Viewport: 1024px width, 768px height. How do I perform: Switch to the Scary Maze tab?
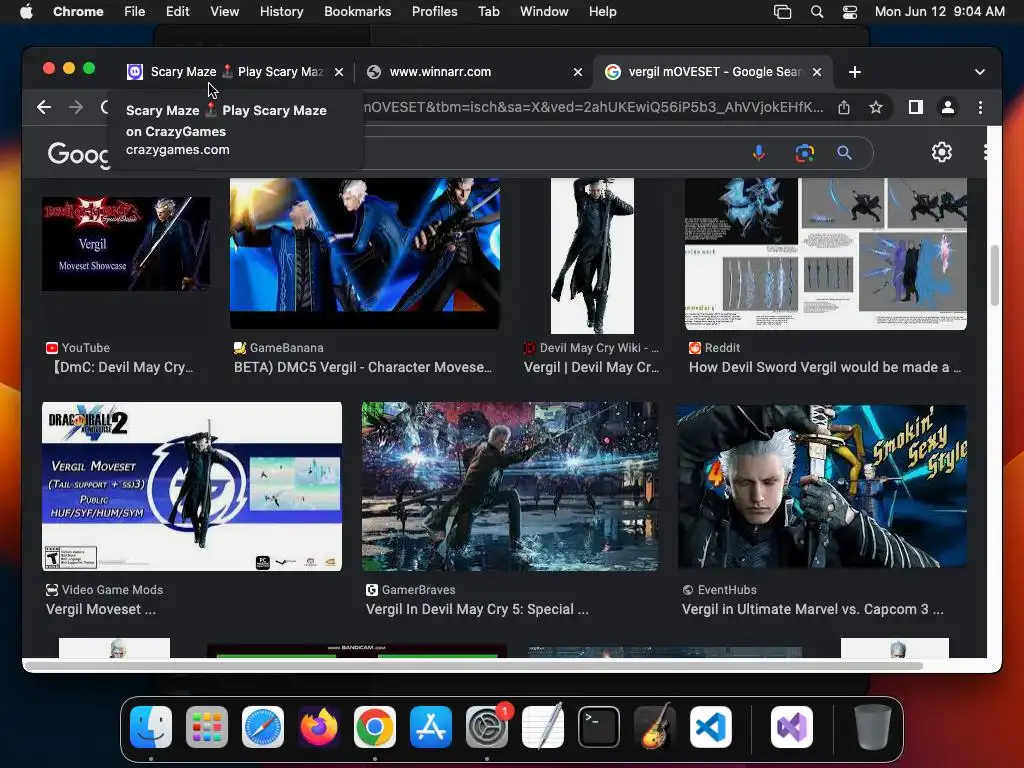click(x=225, y=72)
